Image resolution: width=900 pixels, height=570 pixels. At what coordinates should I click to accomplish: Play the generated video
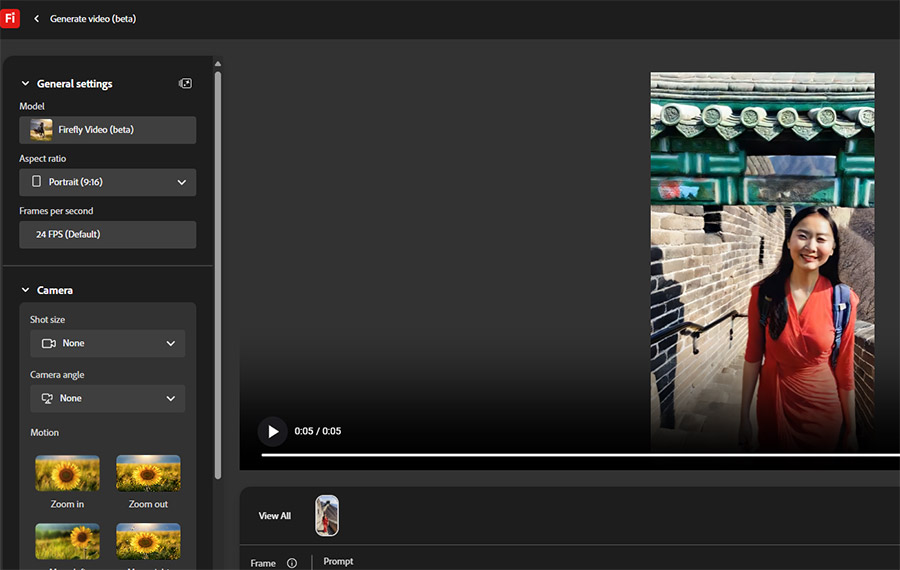272,431
